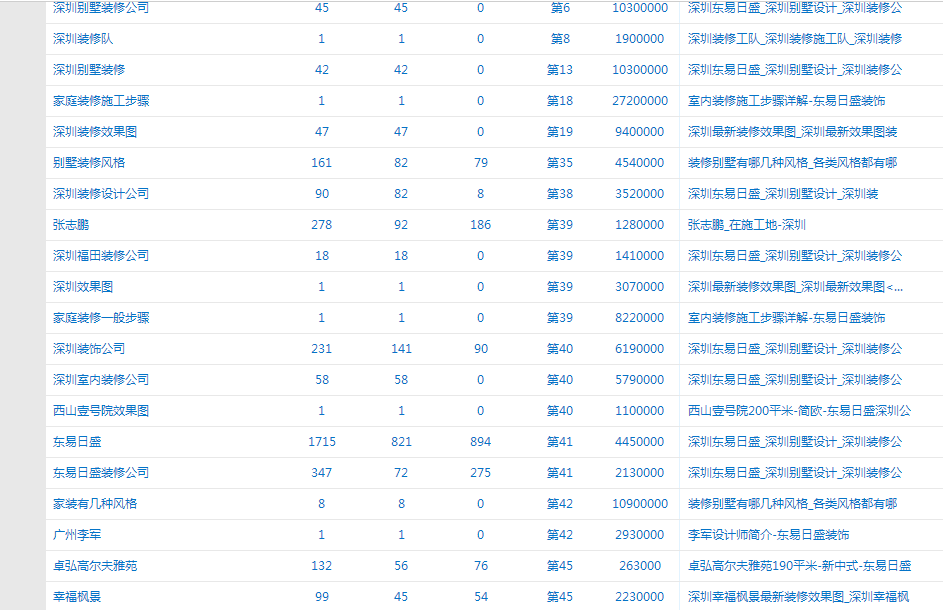Open page title 李军设计师简介-东易日盛装饰
Image resolution: width=943 pixels, height=610 pixels.
(x=769, y=535)
